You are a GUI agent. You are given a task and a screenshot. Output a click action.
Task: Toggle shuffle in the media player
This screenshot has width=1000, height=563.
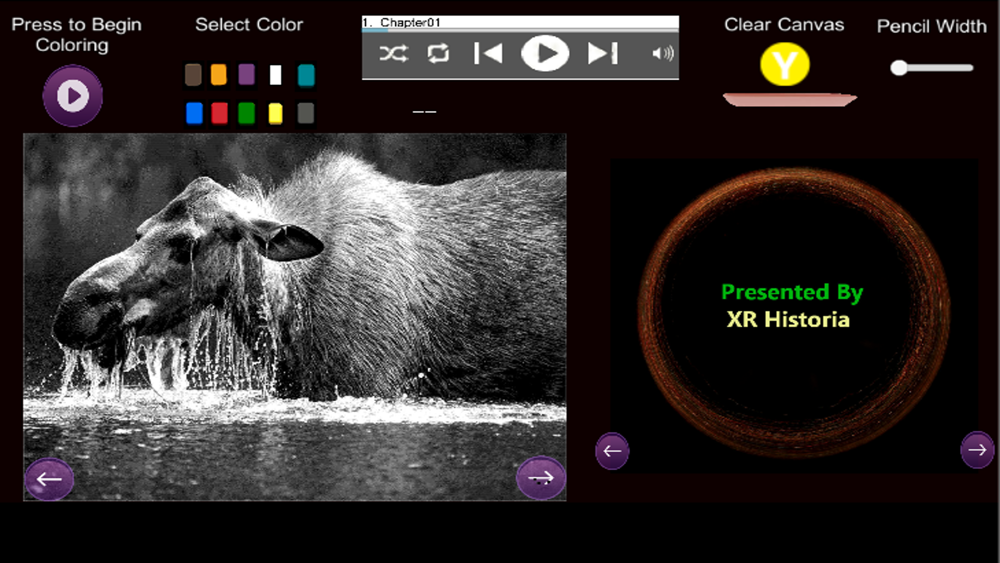[393, 54]
